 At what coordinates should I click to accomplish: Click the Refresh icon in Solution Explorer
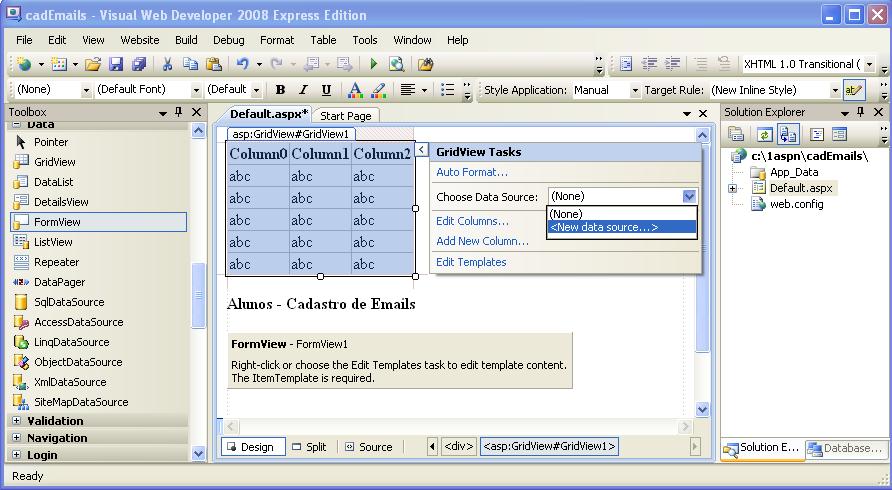point(765,134)
